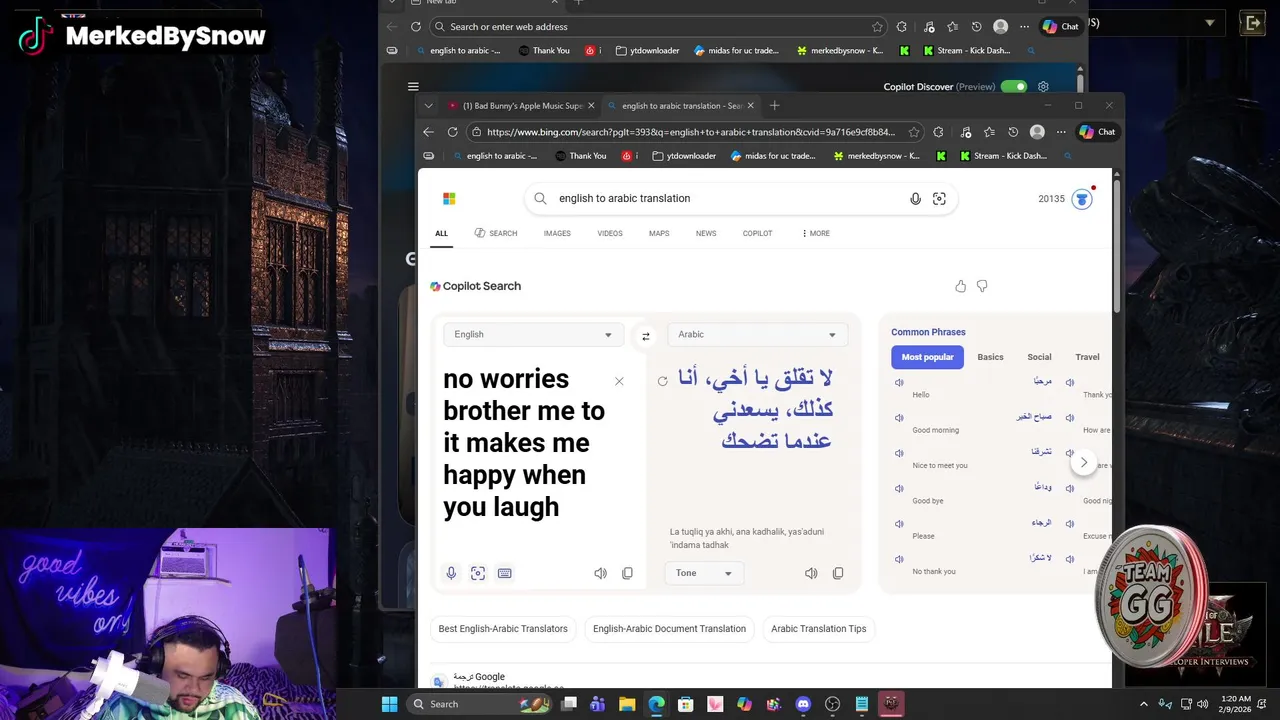Open Discord from the taskbar
The image size is (1280, 720).
(803, 704)
